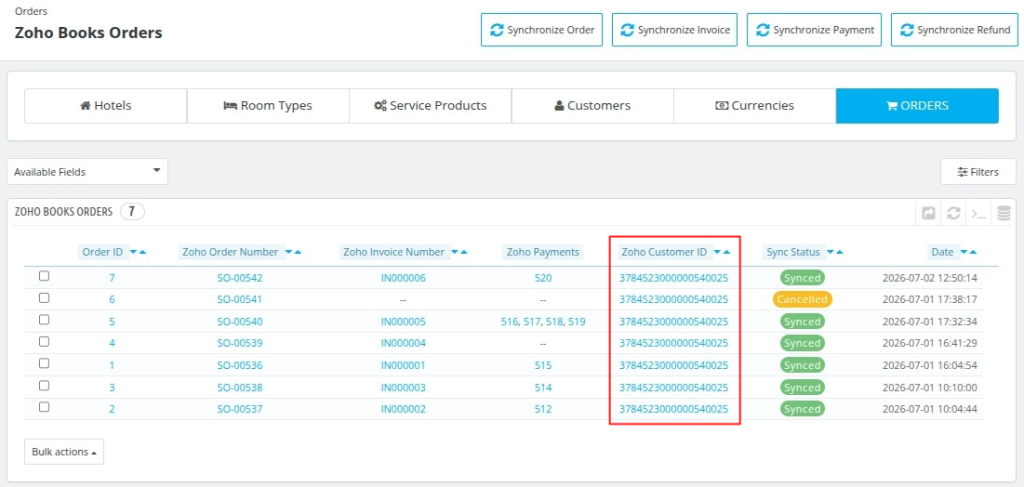Click the up sort arrow beside Zoho Order Number
The height and width of the screenshot is (487, 1024).
(x=298, y=252)
